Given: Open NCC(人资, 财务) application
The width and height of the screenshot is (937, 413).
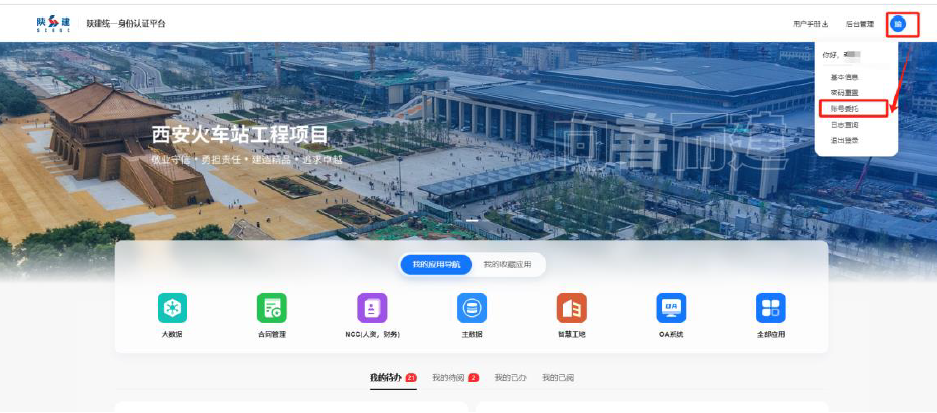Looking at the screenshot, I should click(372, 308).
